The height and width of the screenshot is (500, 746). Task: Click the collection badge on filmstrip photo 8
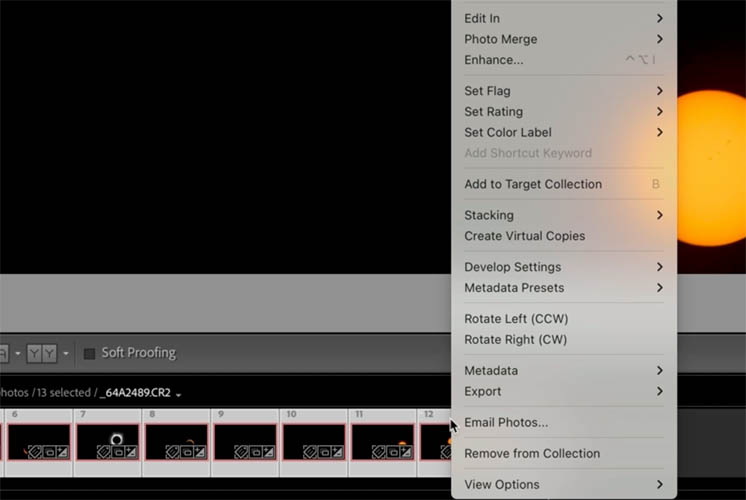coord(187,451)
